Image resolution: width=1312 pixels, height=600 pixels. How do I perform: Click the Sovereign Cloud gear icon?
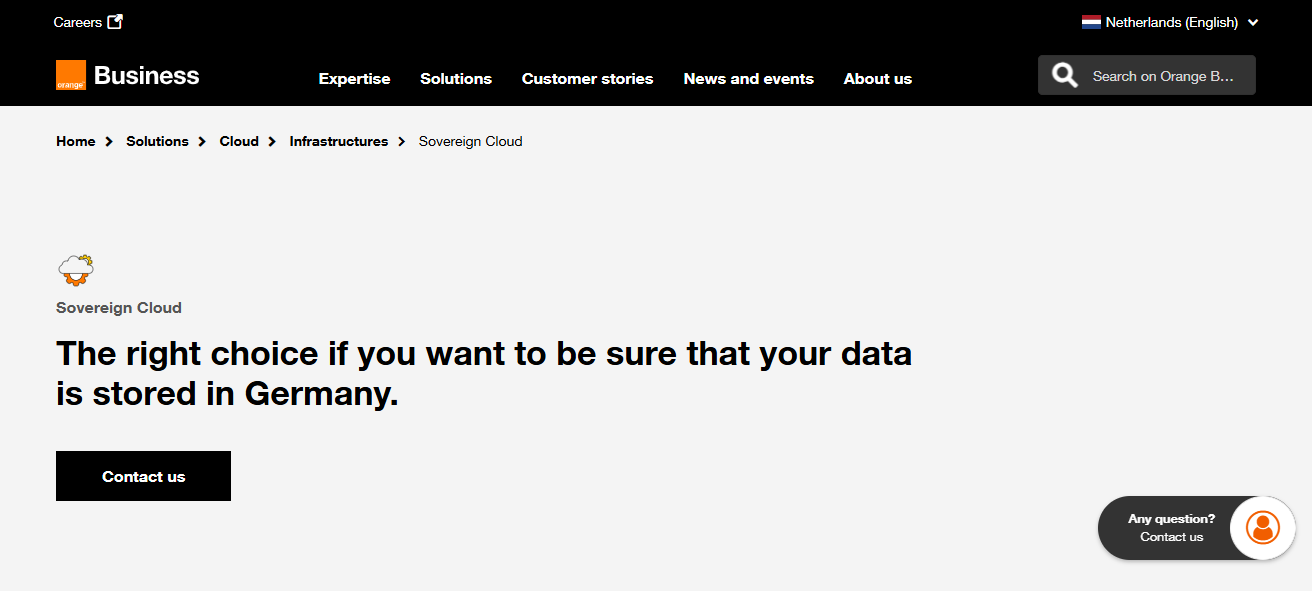click(x=76, y=270)
